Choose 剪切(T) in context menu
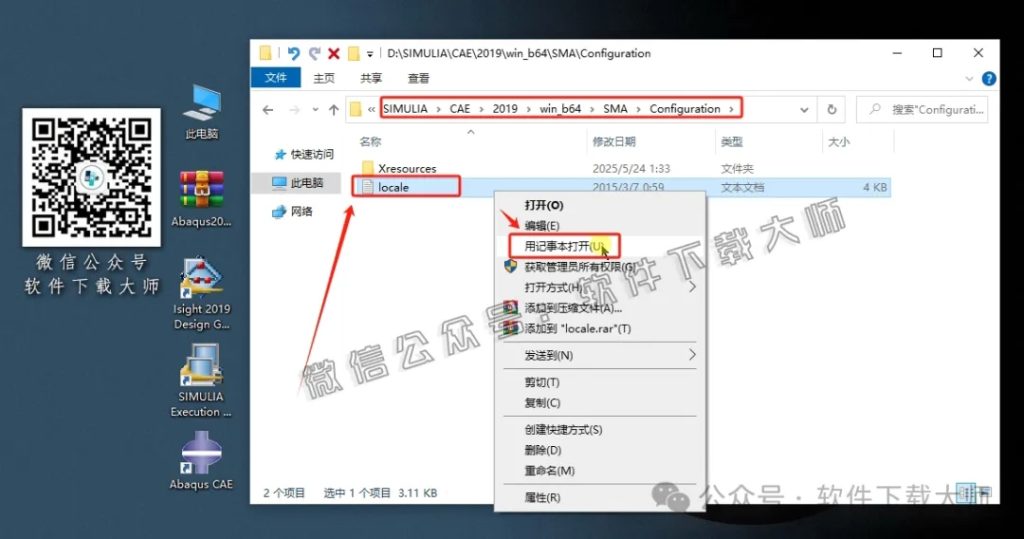 click(x=600, y=382)
